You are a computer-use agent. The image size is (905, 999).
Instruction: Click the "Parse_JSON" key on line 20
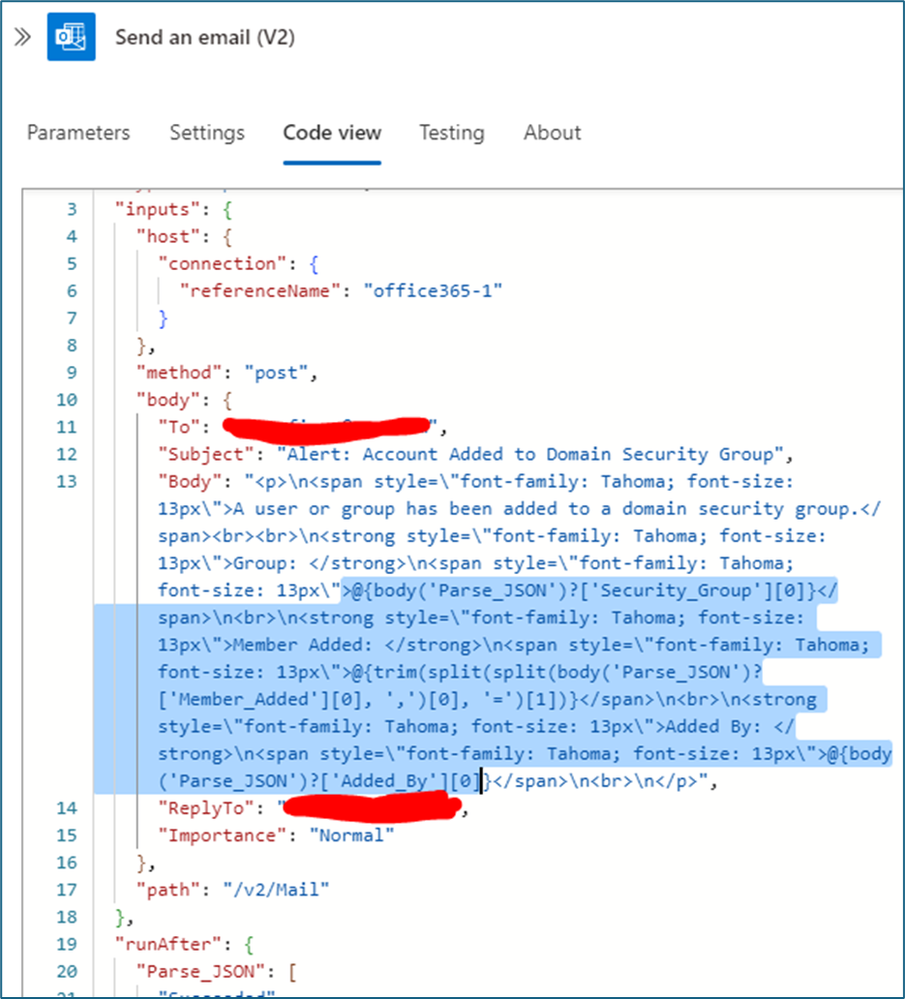[x=206, y=972]
